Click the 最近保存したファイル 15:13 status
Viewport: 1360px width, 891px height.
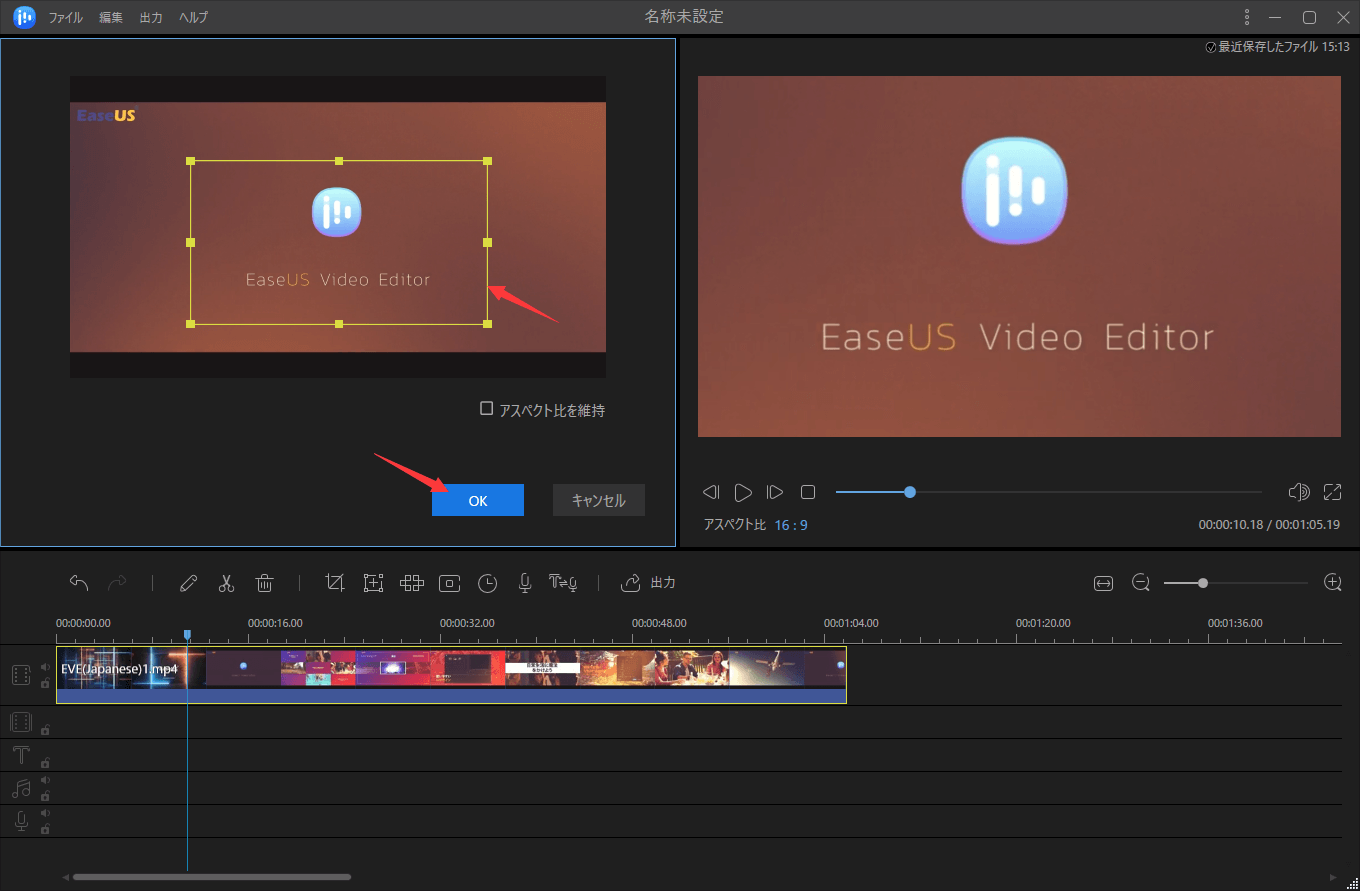(1277, 47)
